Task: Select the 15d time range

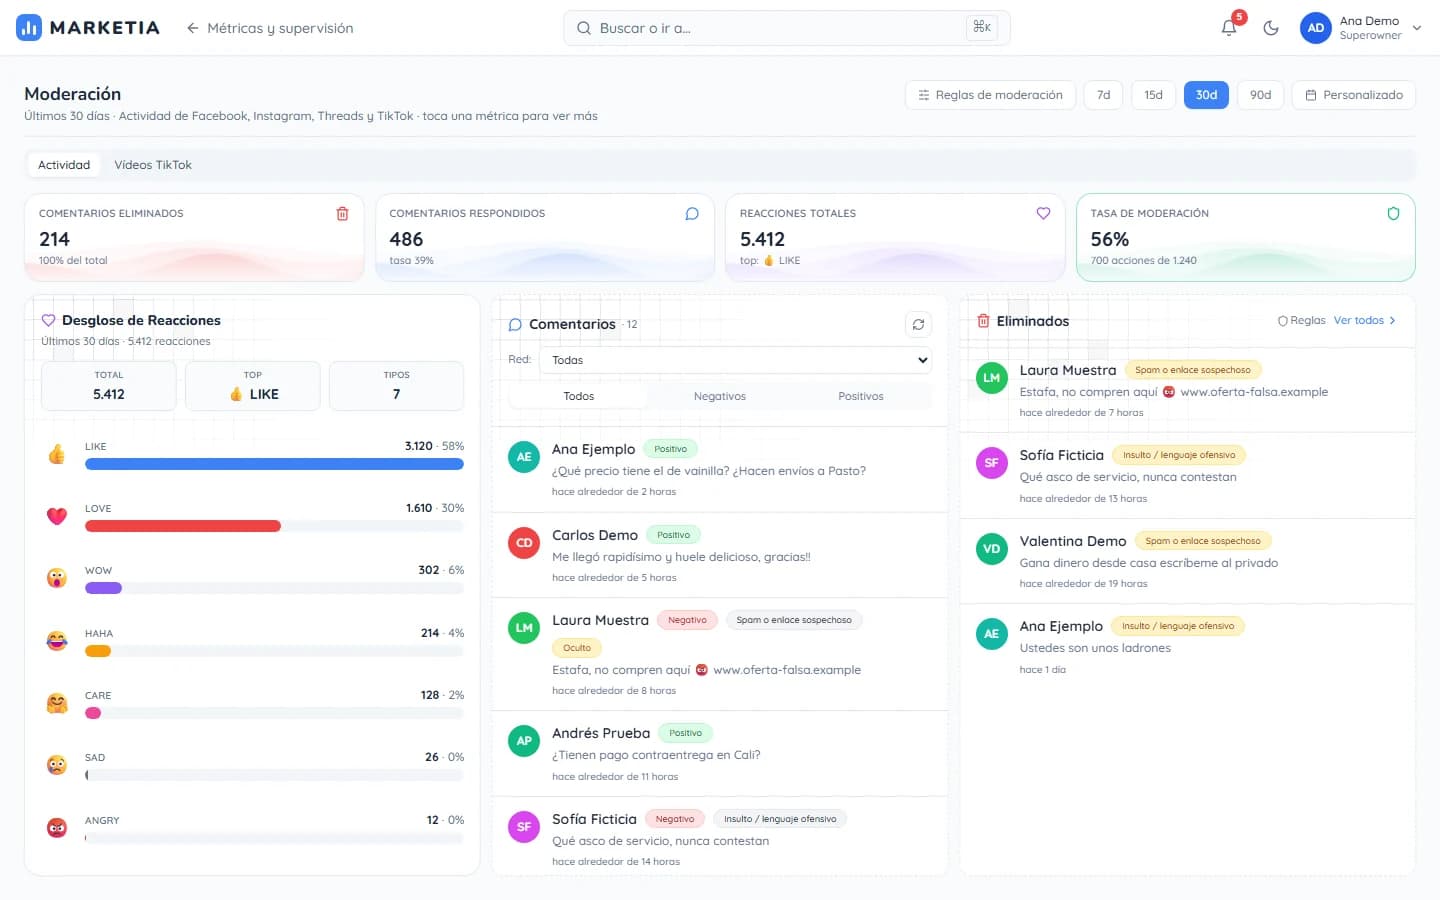Action: 1153,95
